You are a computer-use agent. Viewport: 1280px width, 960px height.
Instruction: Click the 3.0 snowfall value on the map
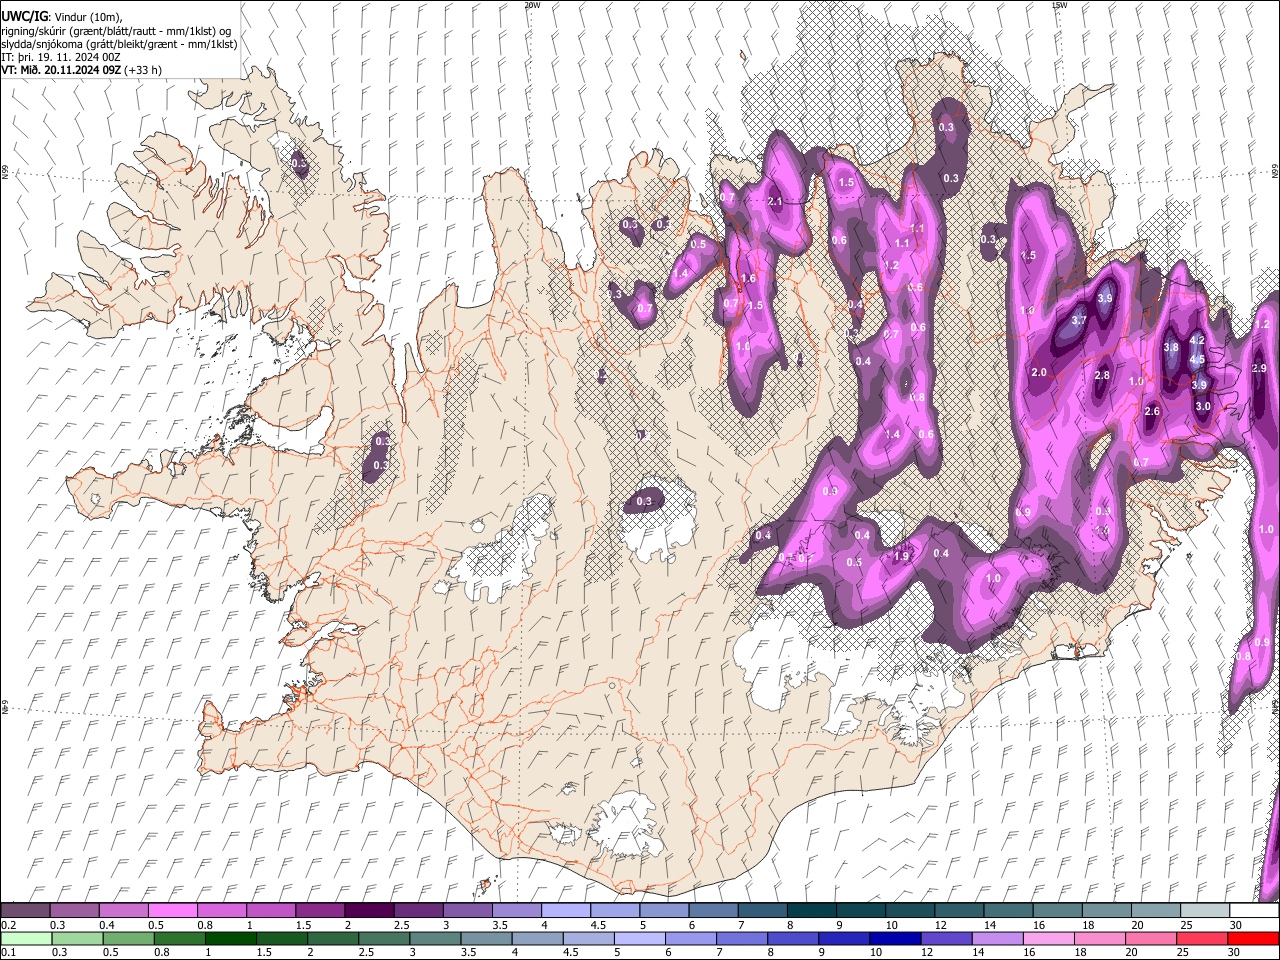click(1203, 406)
